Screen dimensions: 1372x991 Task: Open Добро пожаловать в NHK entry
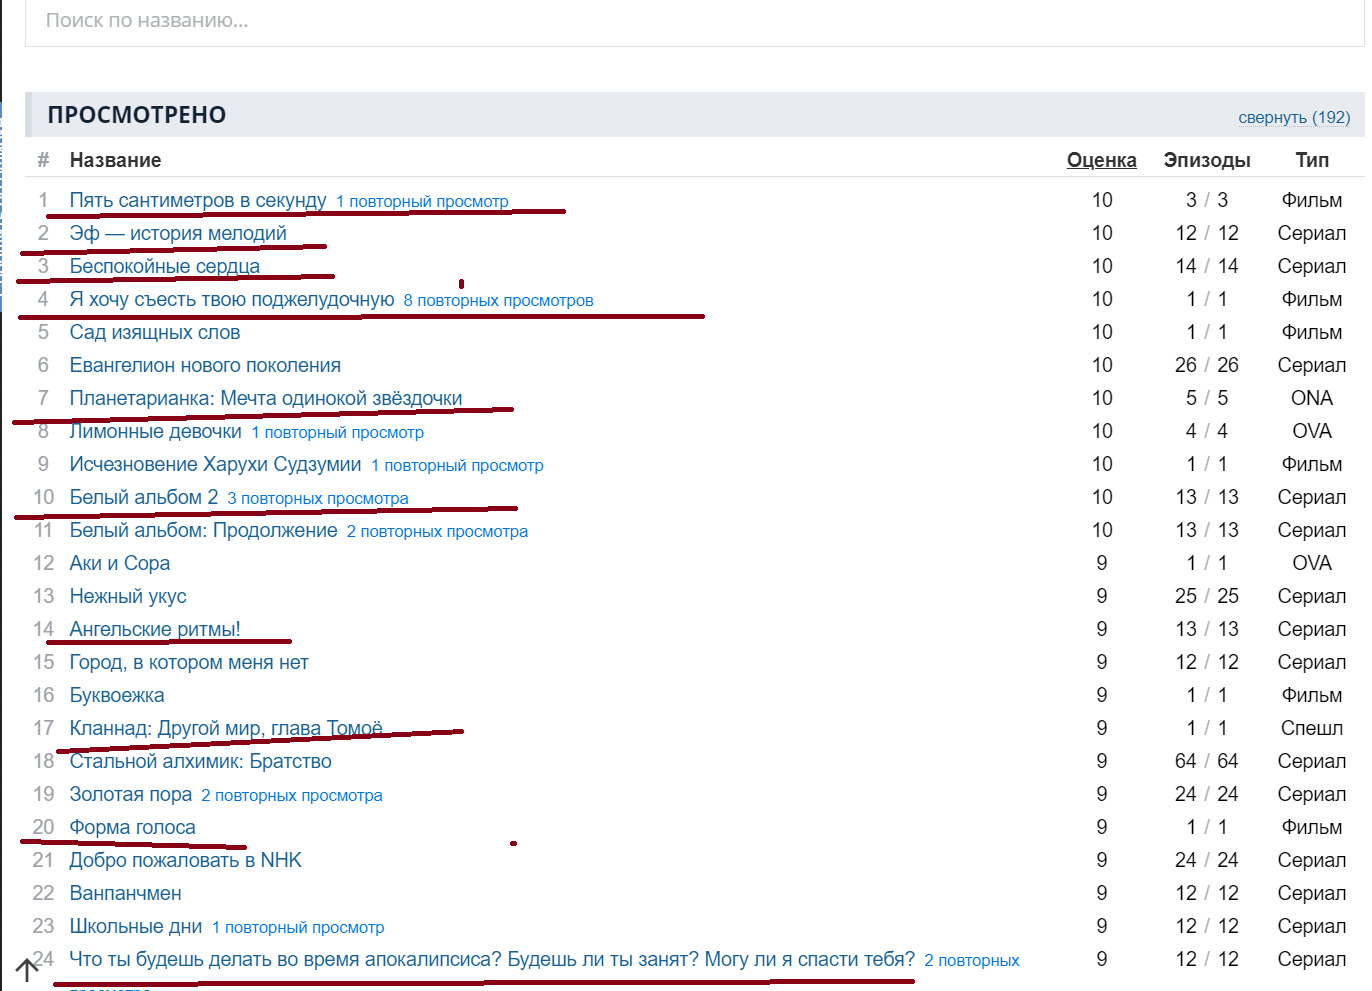point(185,860)
